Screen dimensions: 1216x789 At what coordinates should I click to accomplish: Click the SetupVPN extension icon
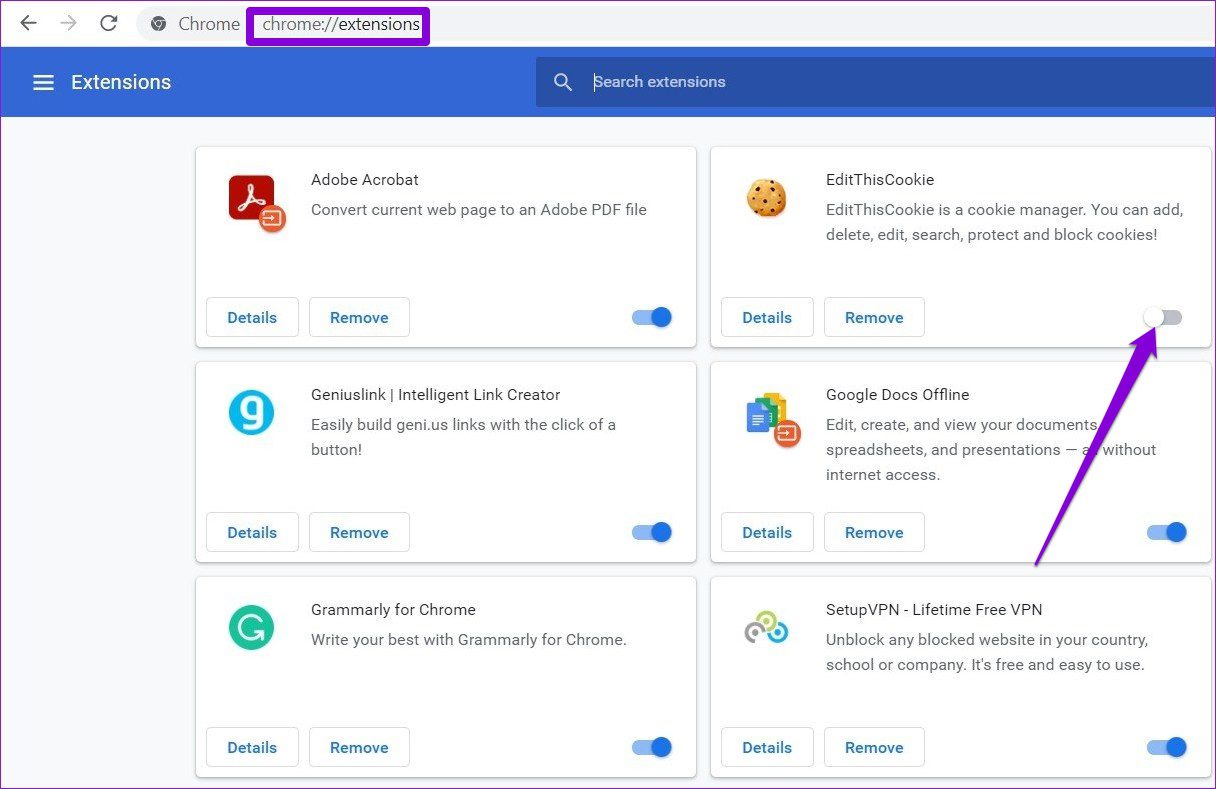coord(766,628)
